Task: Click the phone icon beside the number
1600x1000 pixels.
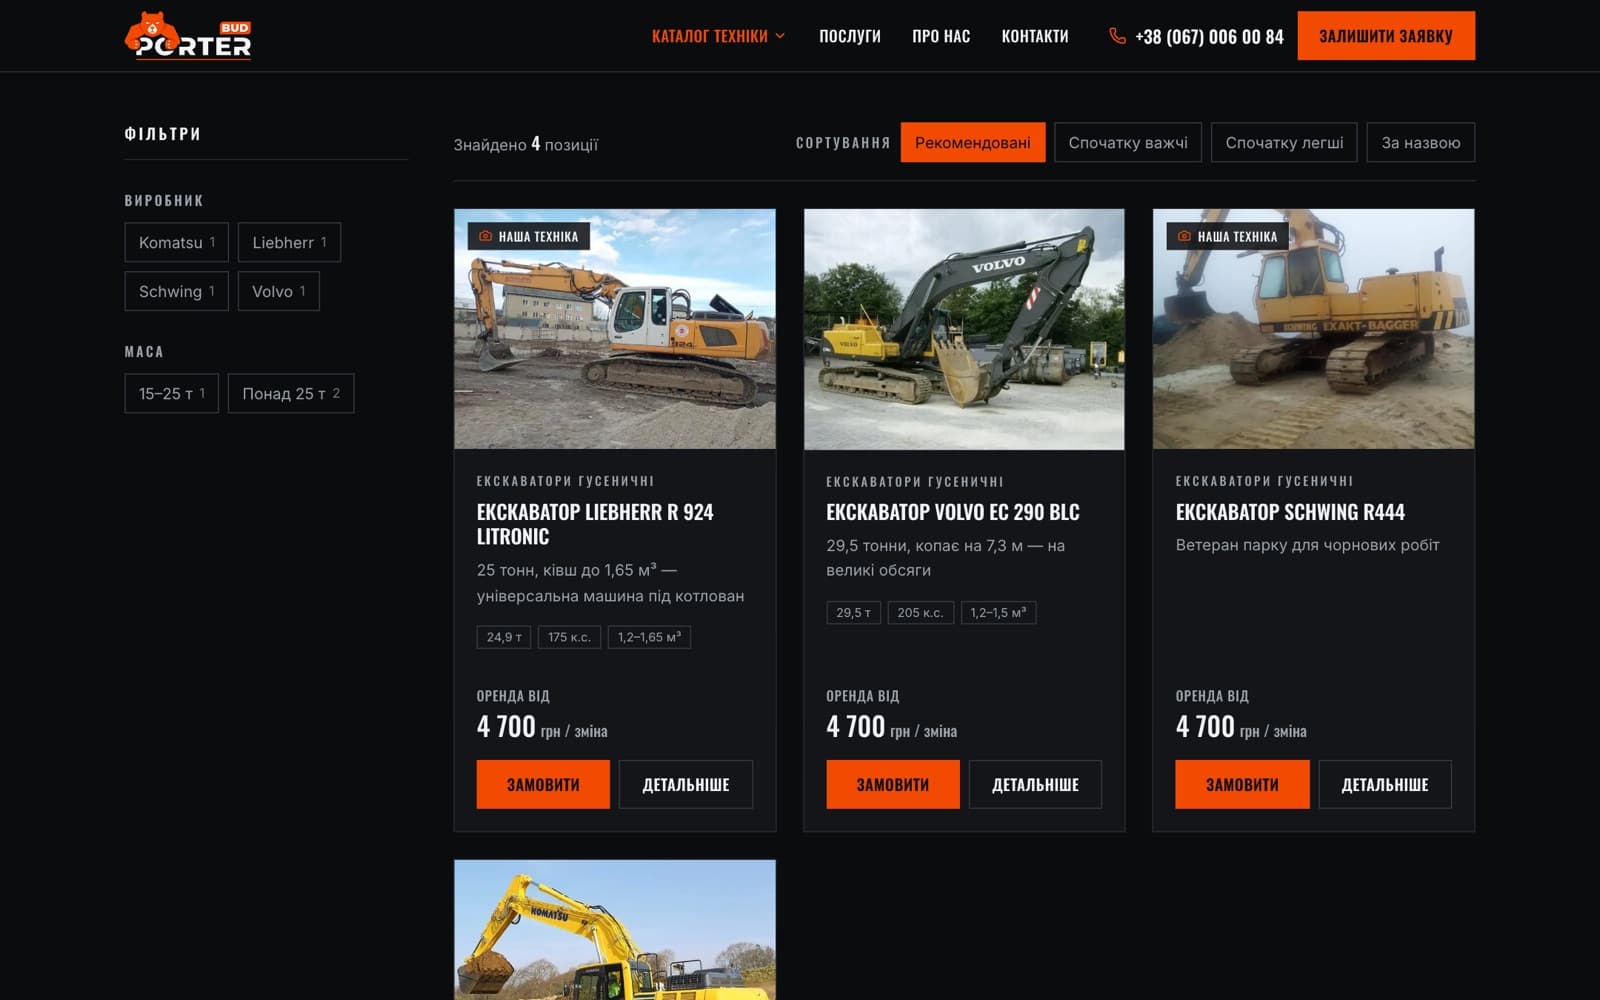Action: click(x=1117, y=36)
